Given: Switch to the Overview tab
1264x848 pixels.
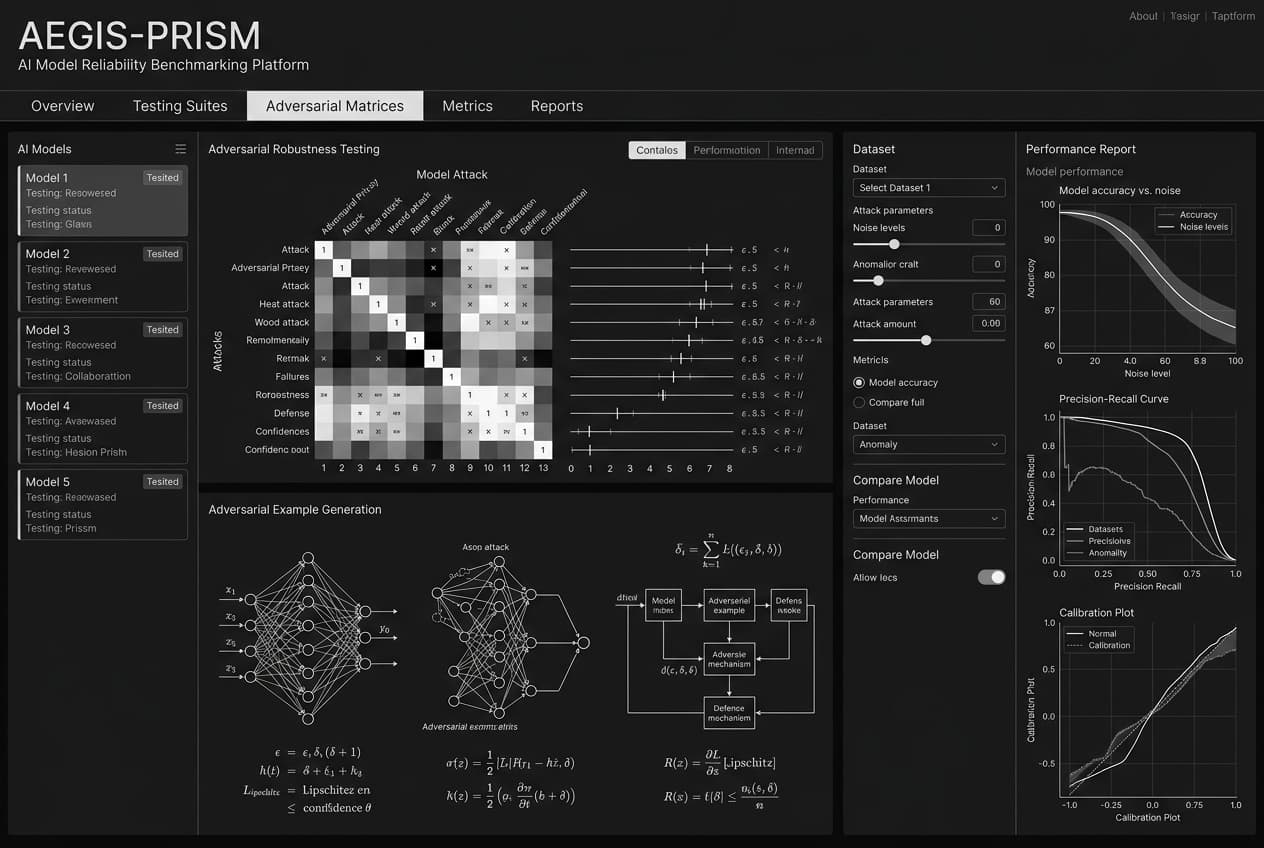Looking at the screenshot, I should tap(63, 106).
